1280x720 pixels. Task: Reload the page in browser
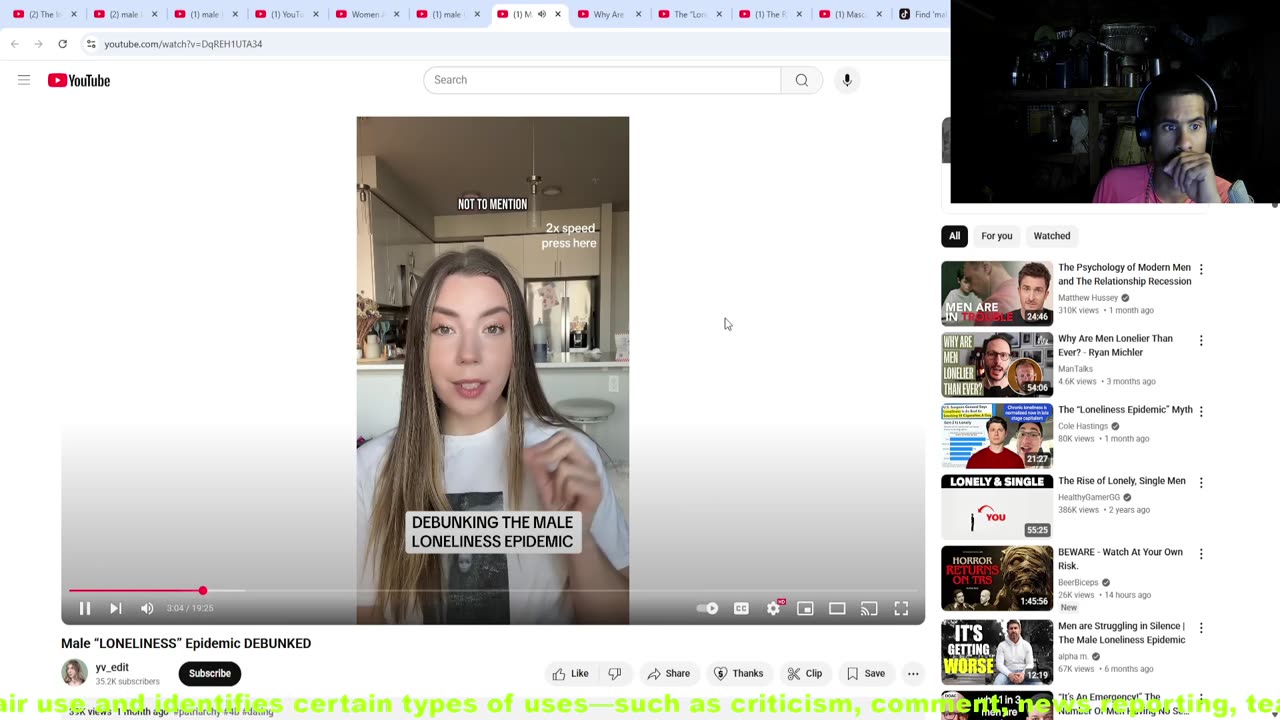coord(62,44)
